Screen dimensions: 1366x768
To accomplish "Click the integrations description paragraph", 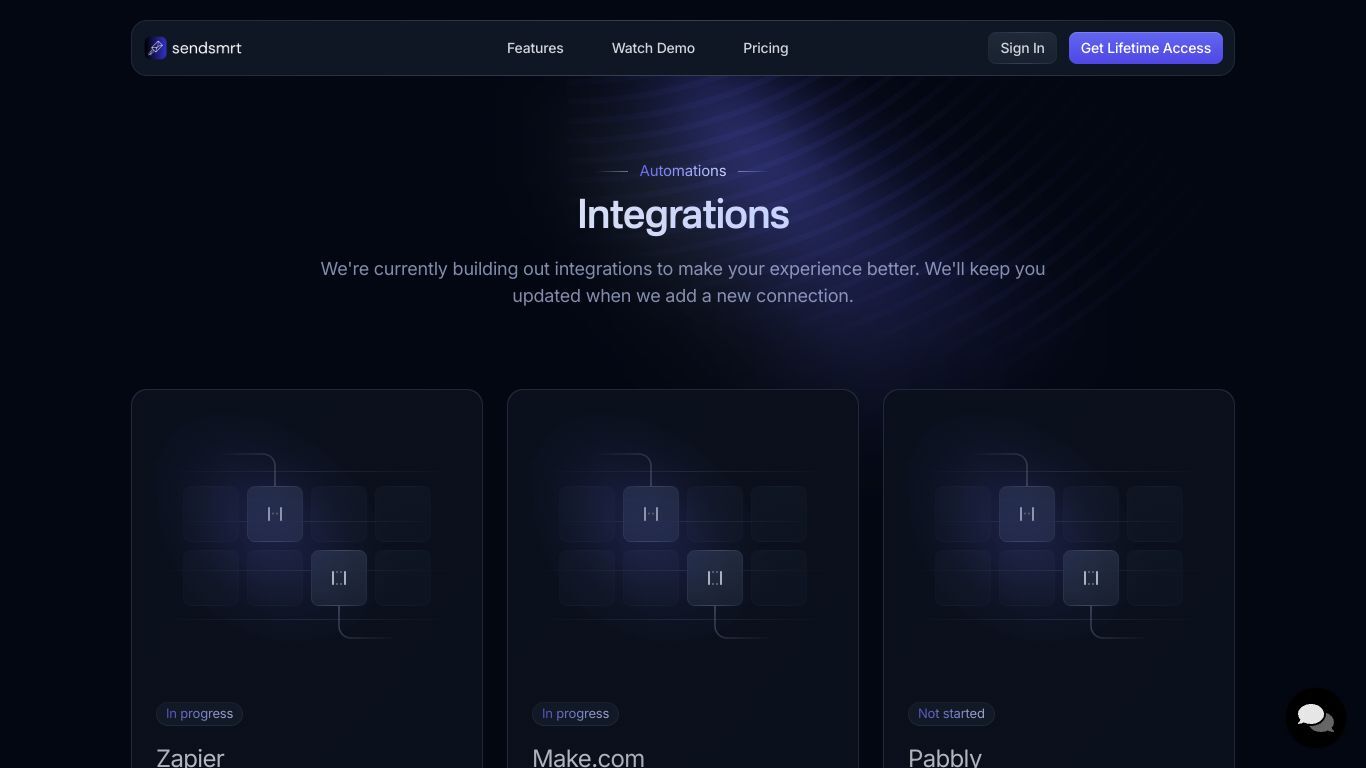I will pos(683,282).
